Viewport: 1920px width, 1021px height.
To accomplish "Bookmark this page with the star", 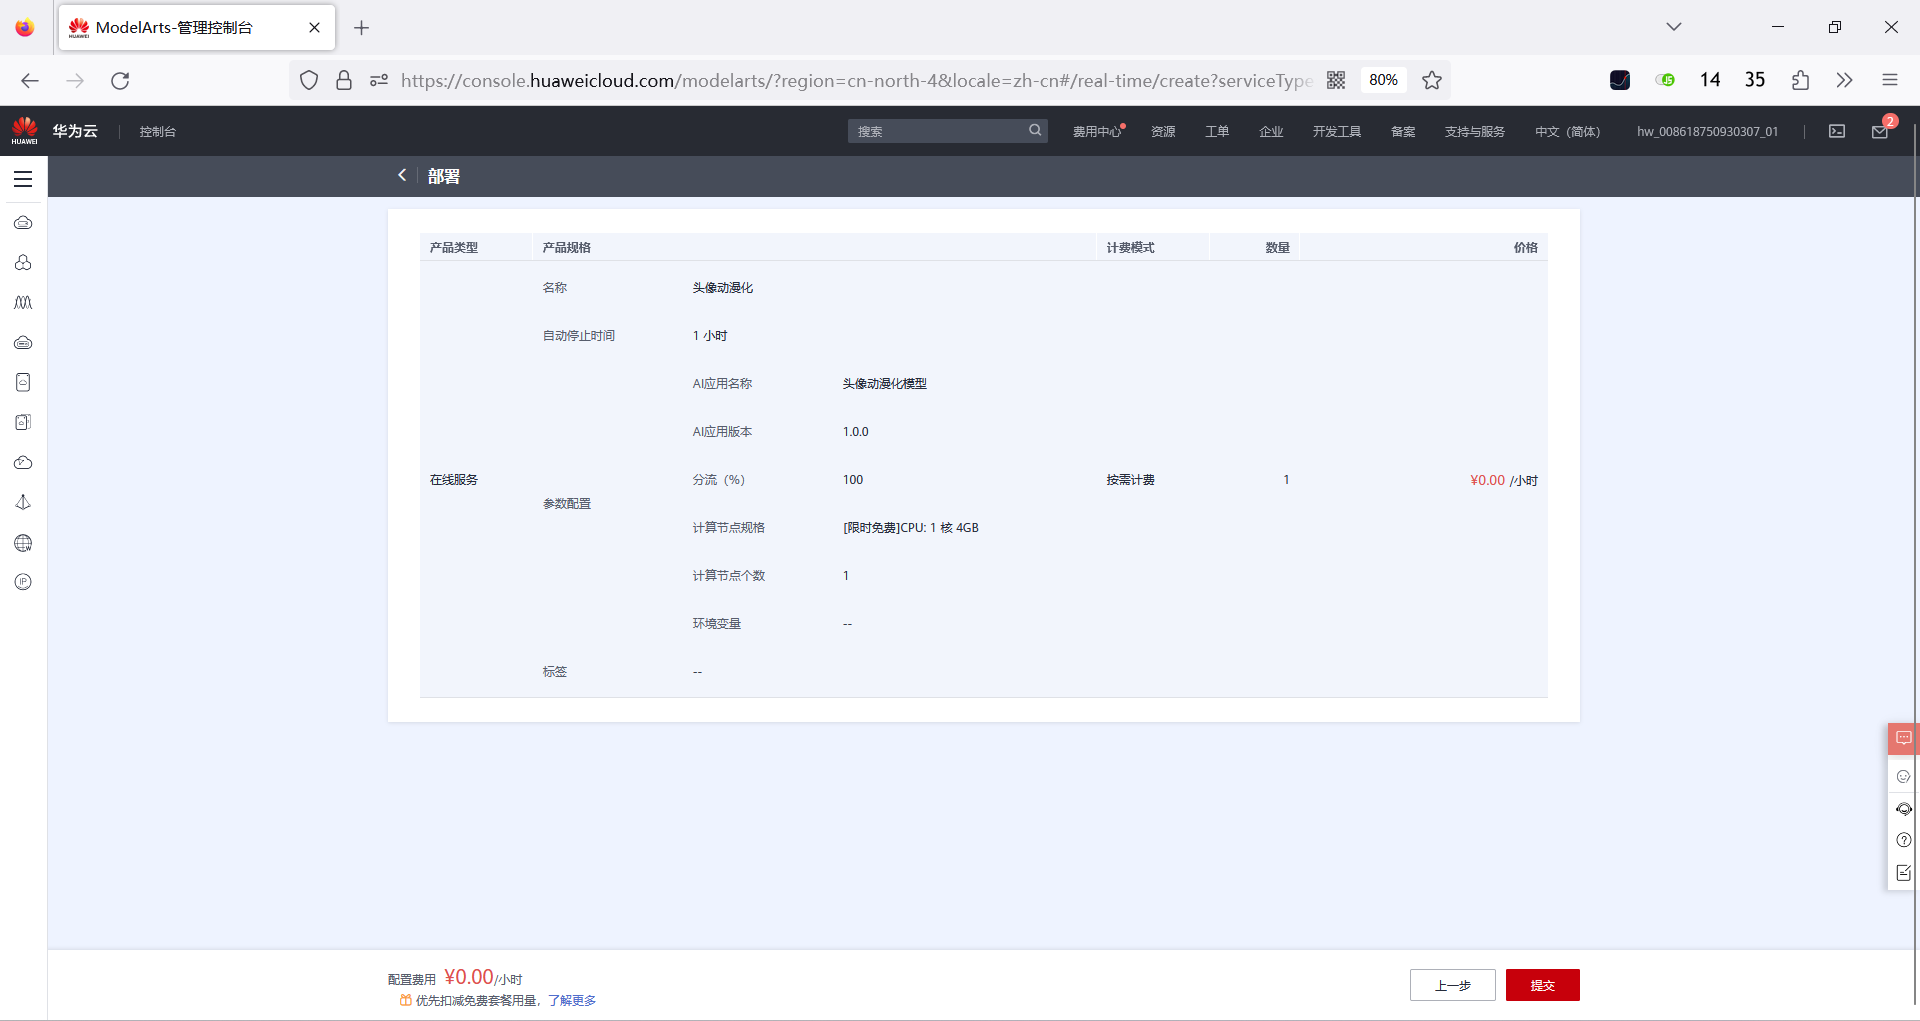I will pyautogui.click(x=1432, y=80).
